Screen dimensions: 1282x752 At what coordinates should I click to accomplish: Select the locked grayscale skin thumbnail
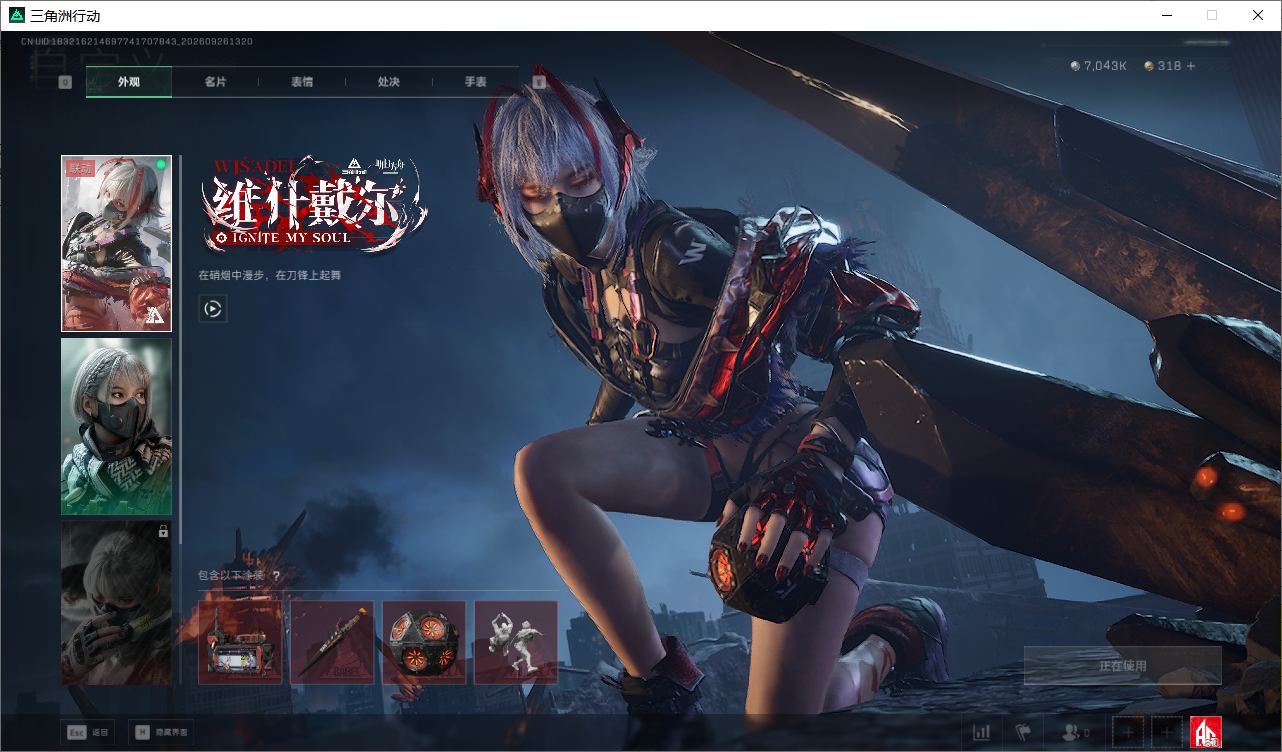tap(116, 602)
